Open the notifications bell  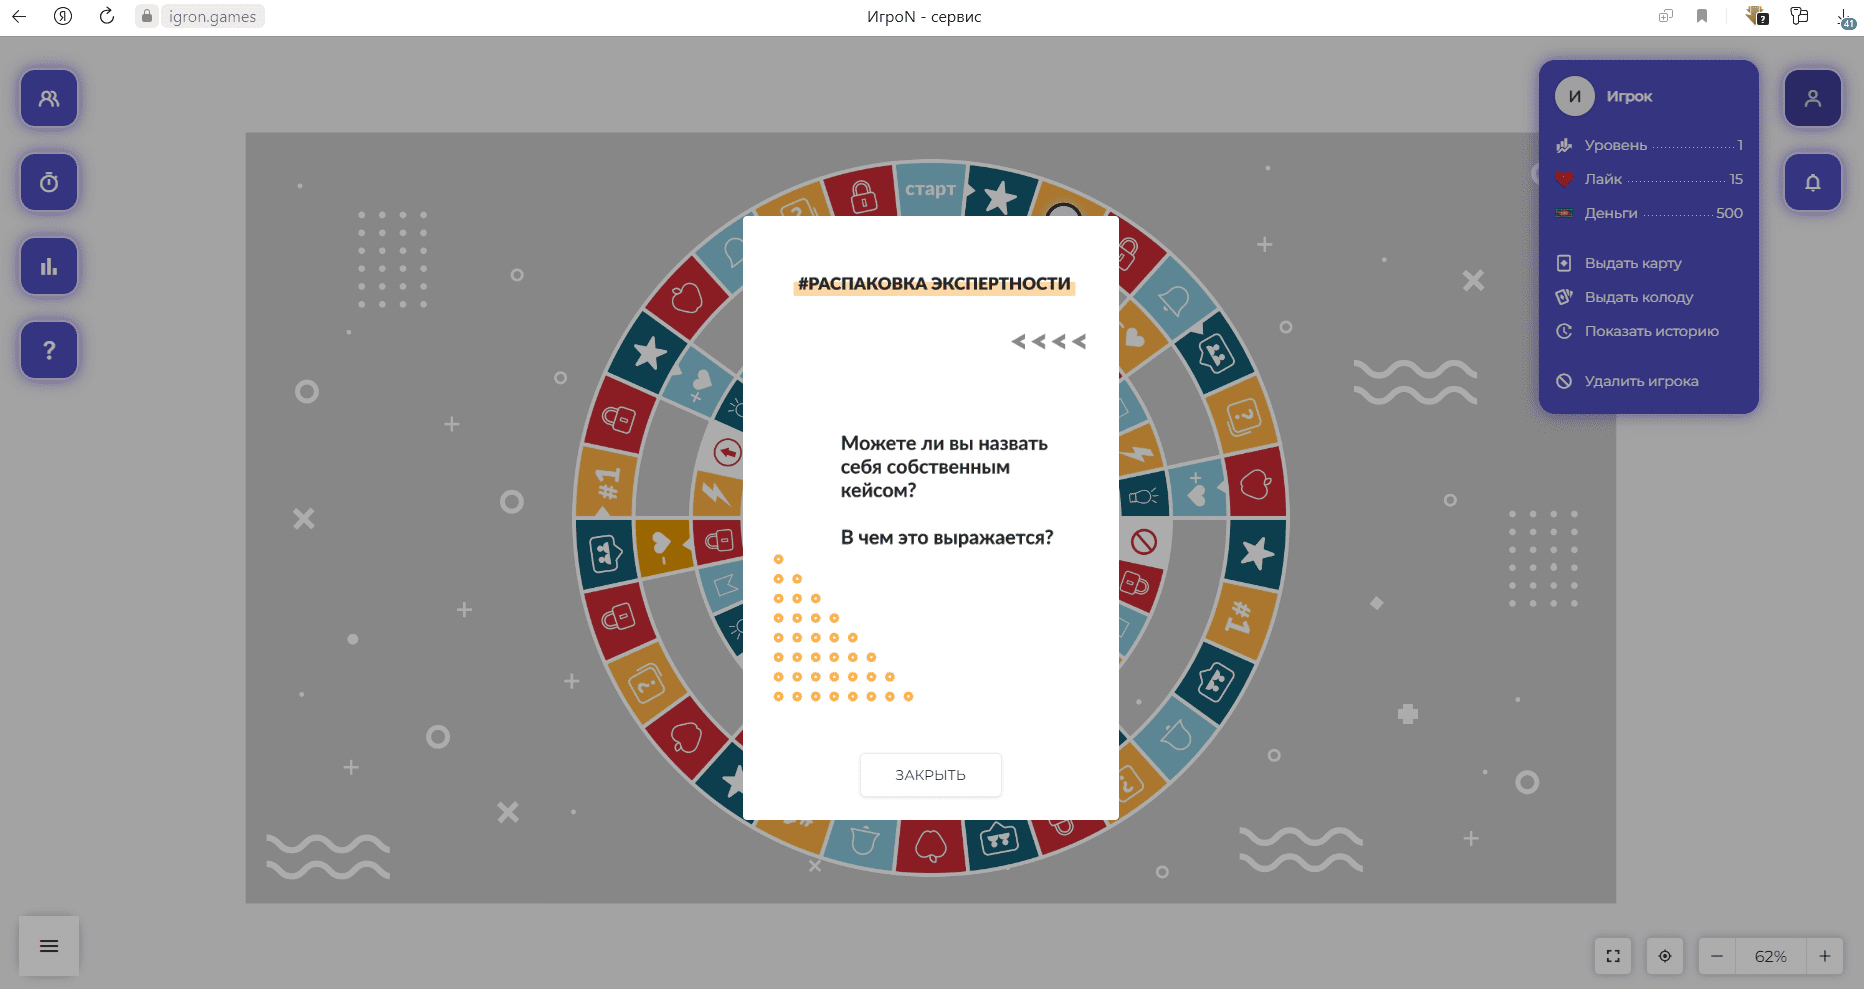click(1812, 182)
